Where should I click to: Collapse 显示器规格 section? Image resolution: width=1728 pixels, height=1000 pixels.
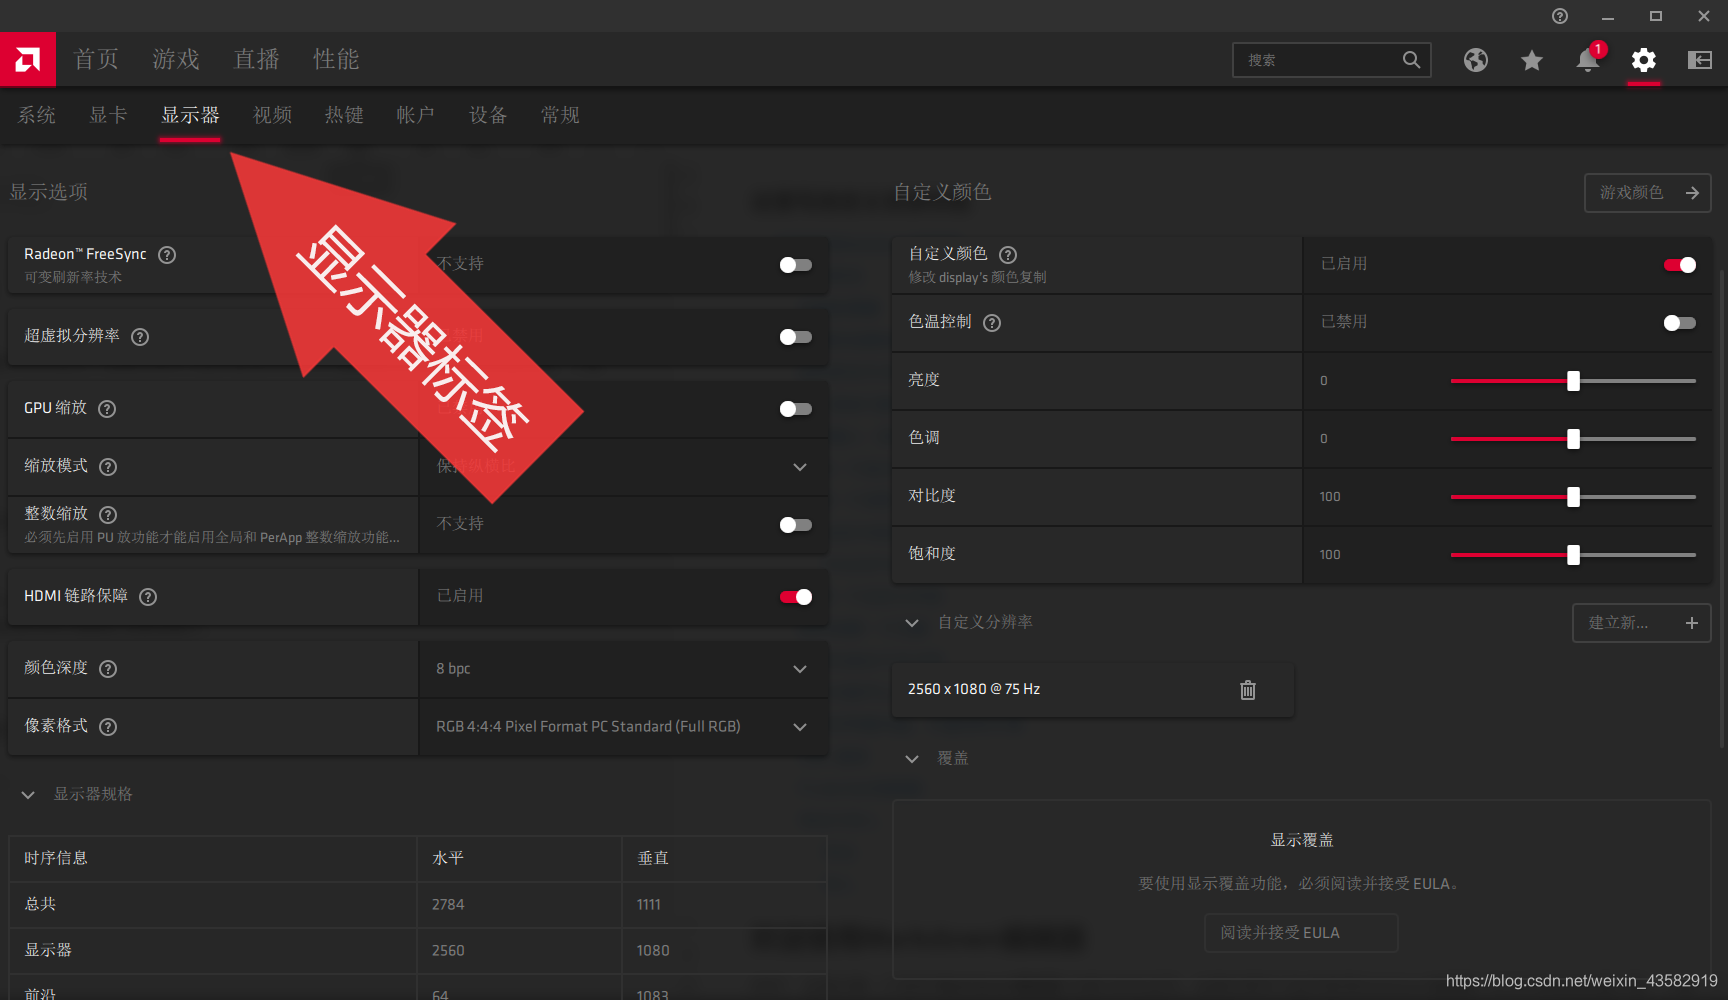(x=28, y=795)
